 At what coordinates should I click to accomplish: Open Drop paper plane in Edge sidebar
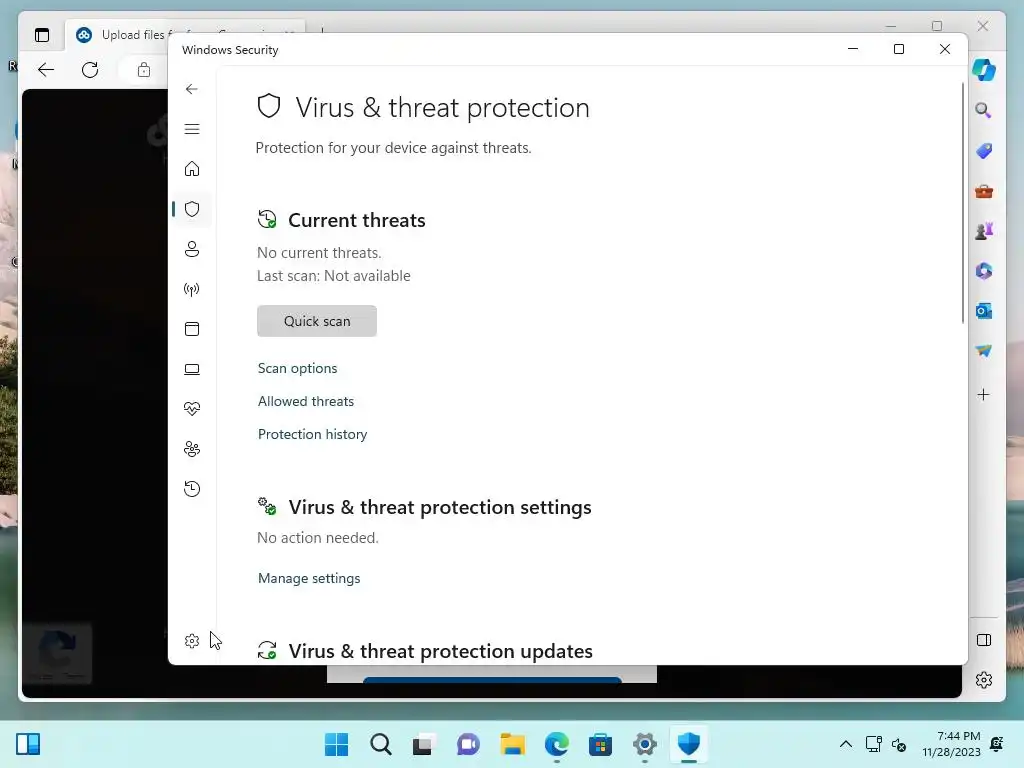coord(984,351)
